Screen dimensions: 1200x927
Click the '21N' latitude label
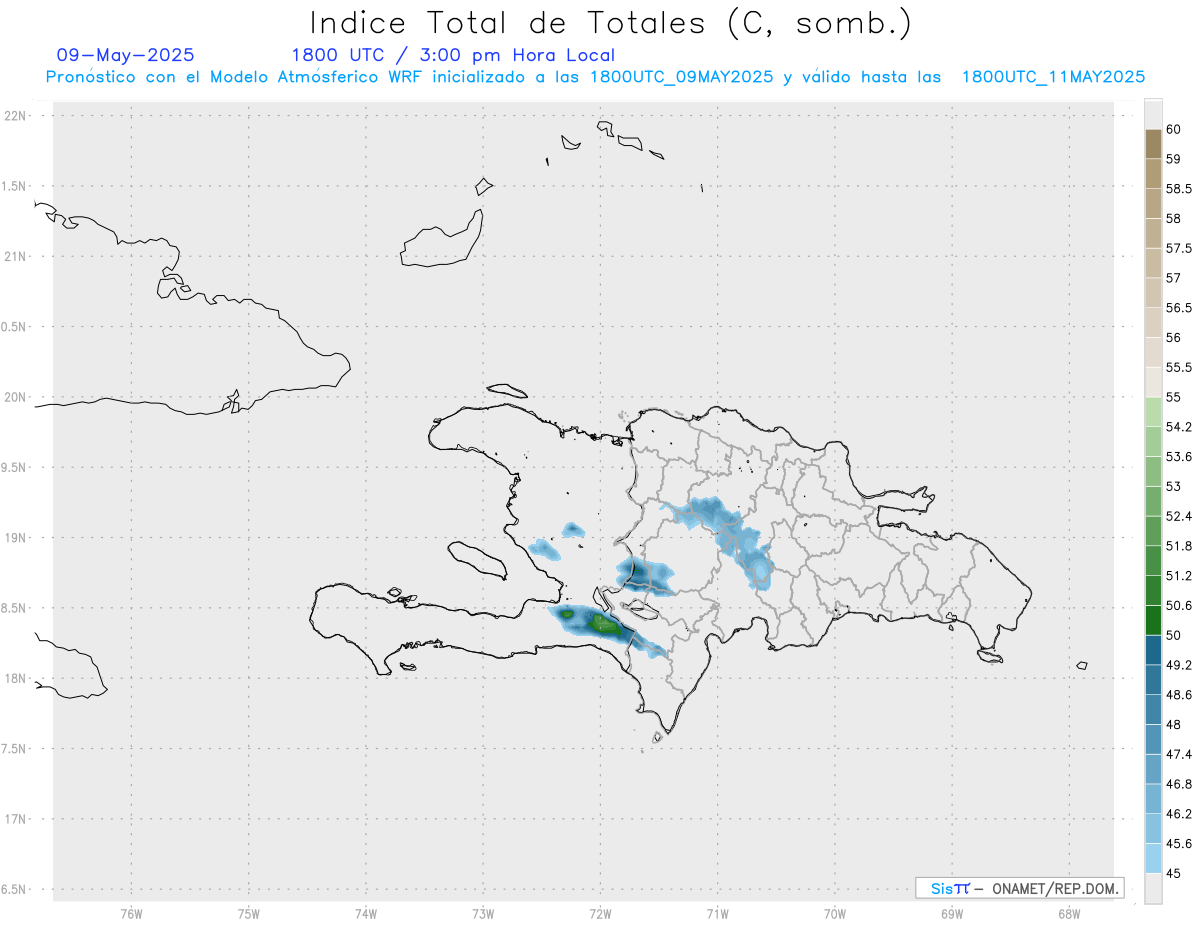(16, 257)
